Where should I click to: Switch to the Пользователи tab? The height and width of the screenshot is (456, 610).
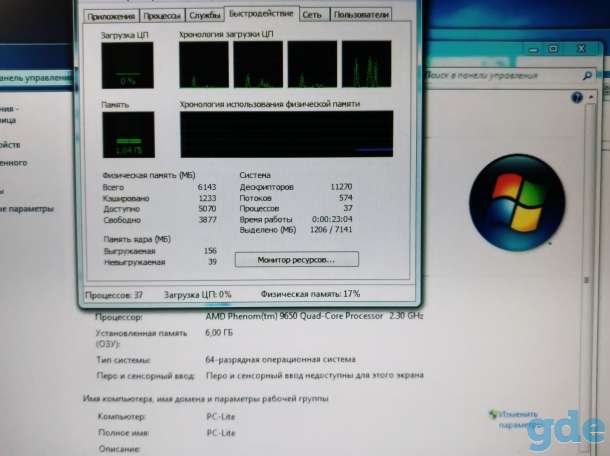coord(361,15)
